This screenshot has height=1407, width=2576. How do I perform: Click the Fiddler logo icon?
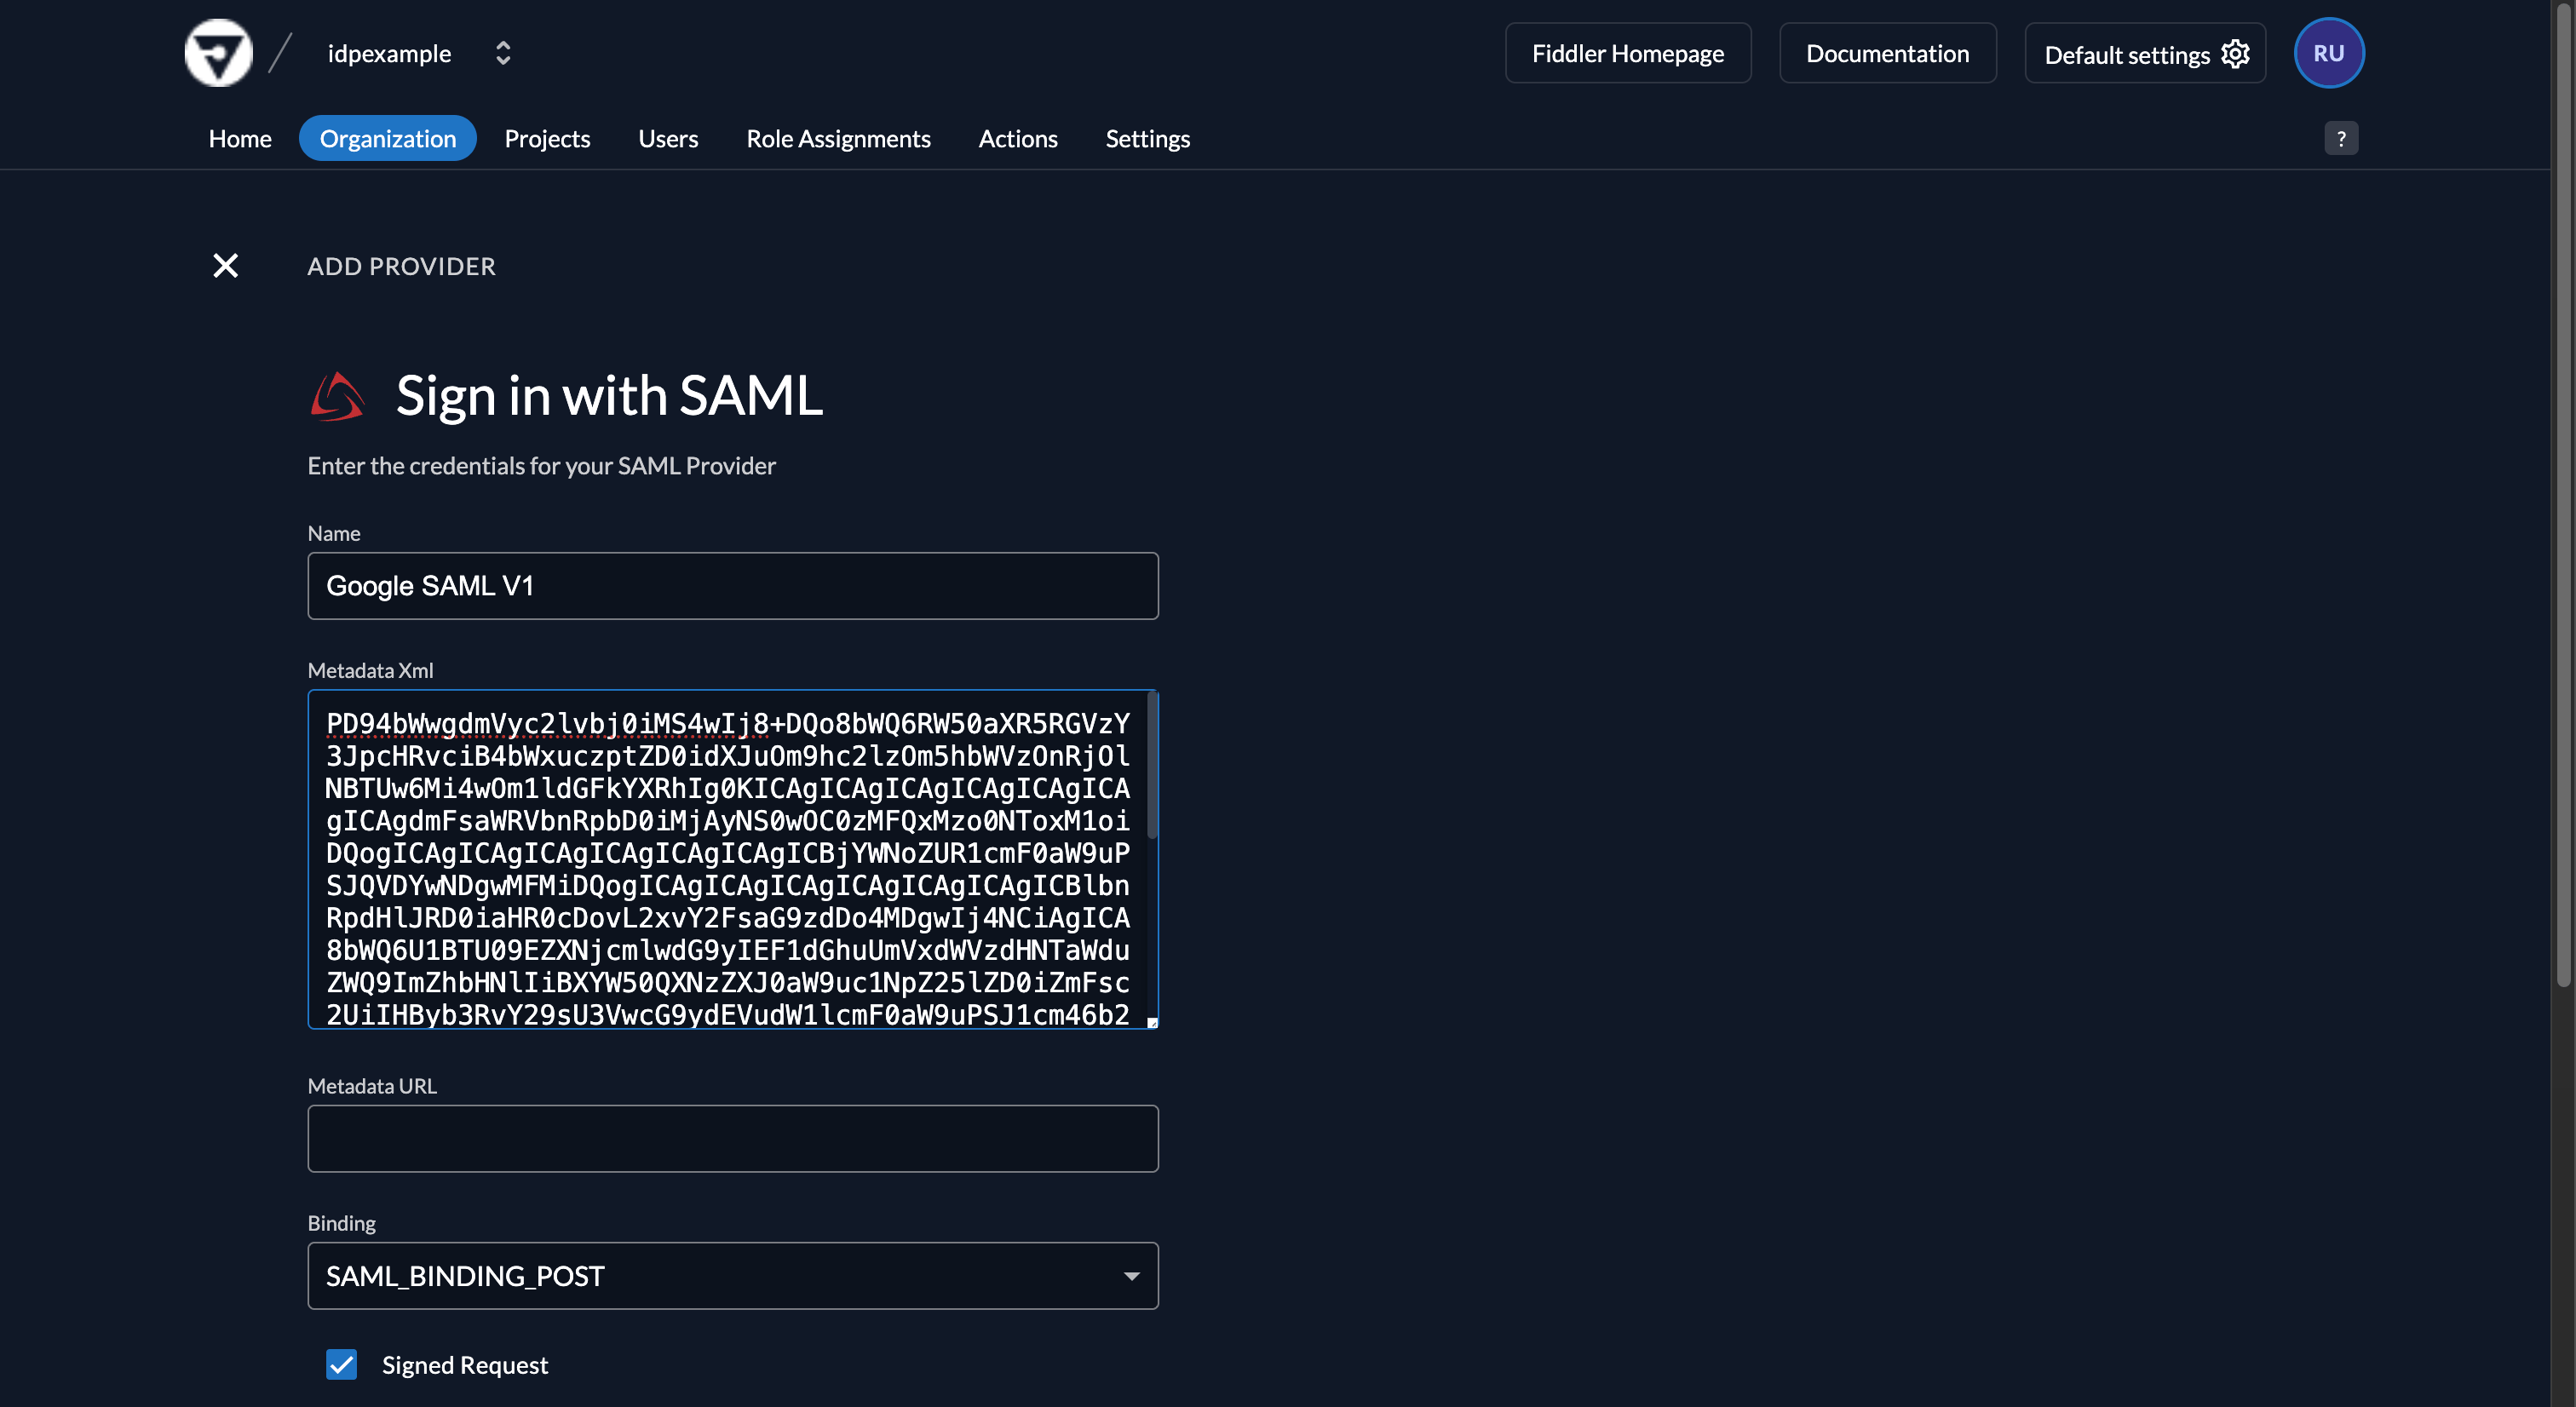(218, 53)
